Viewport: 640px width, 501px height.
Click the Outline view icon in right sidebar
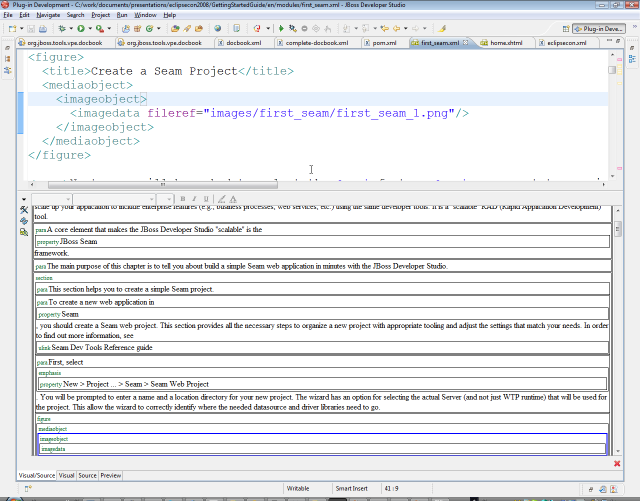[632, 59]
